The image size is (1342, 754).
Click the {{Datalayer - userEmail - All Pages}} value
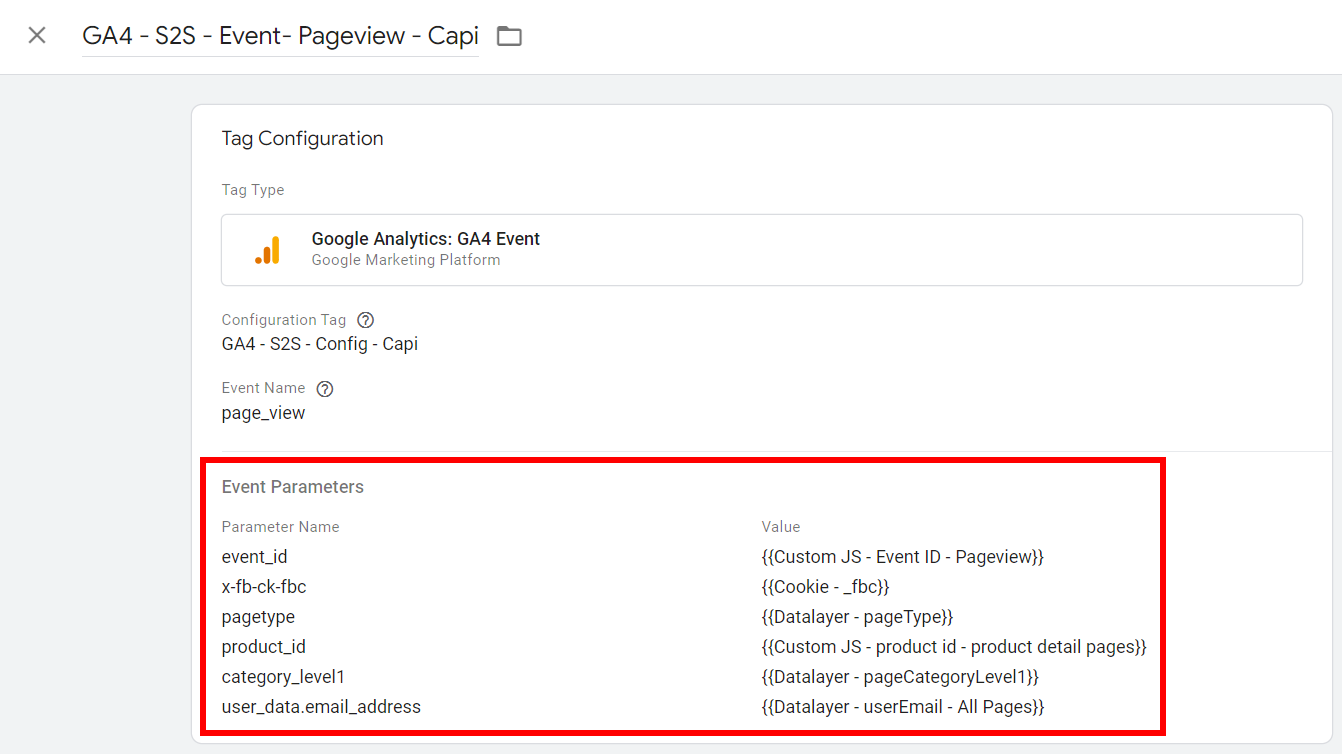tap(903, 707)
